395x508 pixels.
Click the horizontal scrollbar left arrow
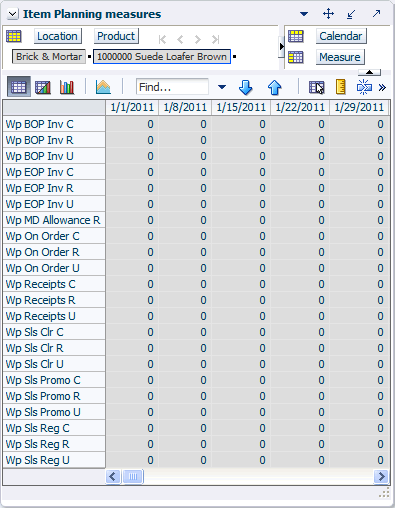pyautogui.click(x=113, y=476)
